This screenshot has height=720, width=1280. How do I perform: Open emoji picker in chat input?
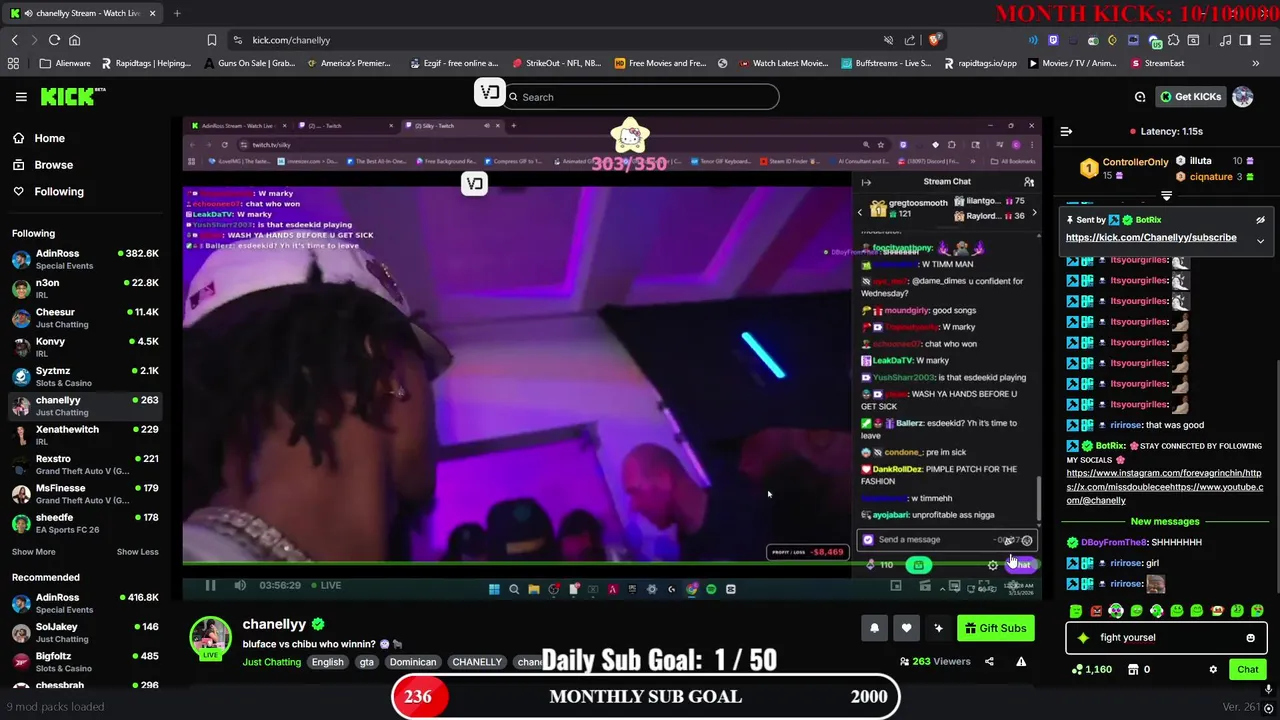click(x=1250, y=637)
